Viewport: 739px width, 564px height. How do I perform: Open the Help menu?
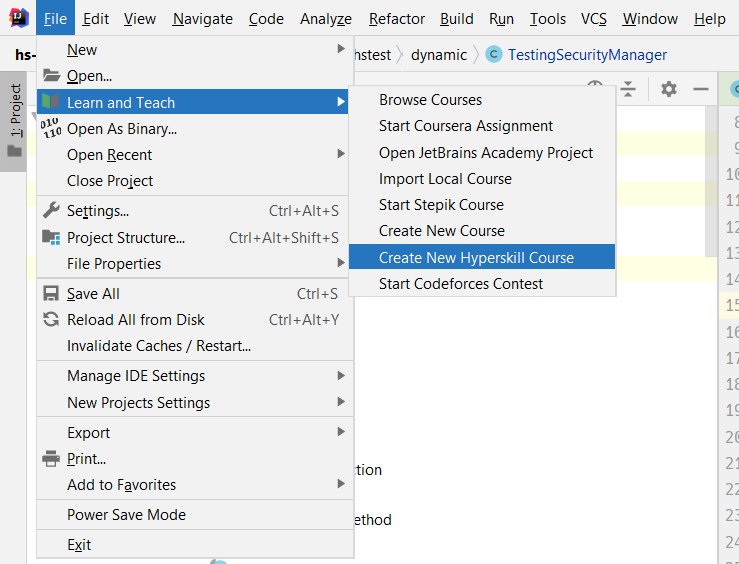click(x=709, y=18)
